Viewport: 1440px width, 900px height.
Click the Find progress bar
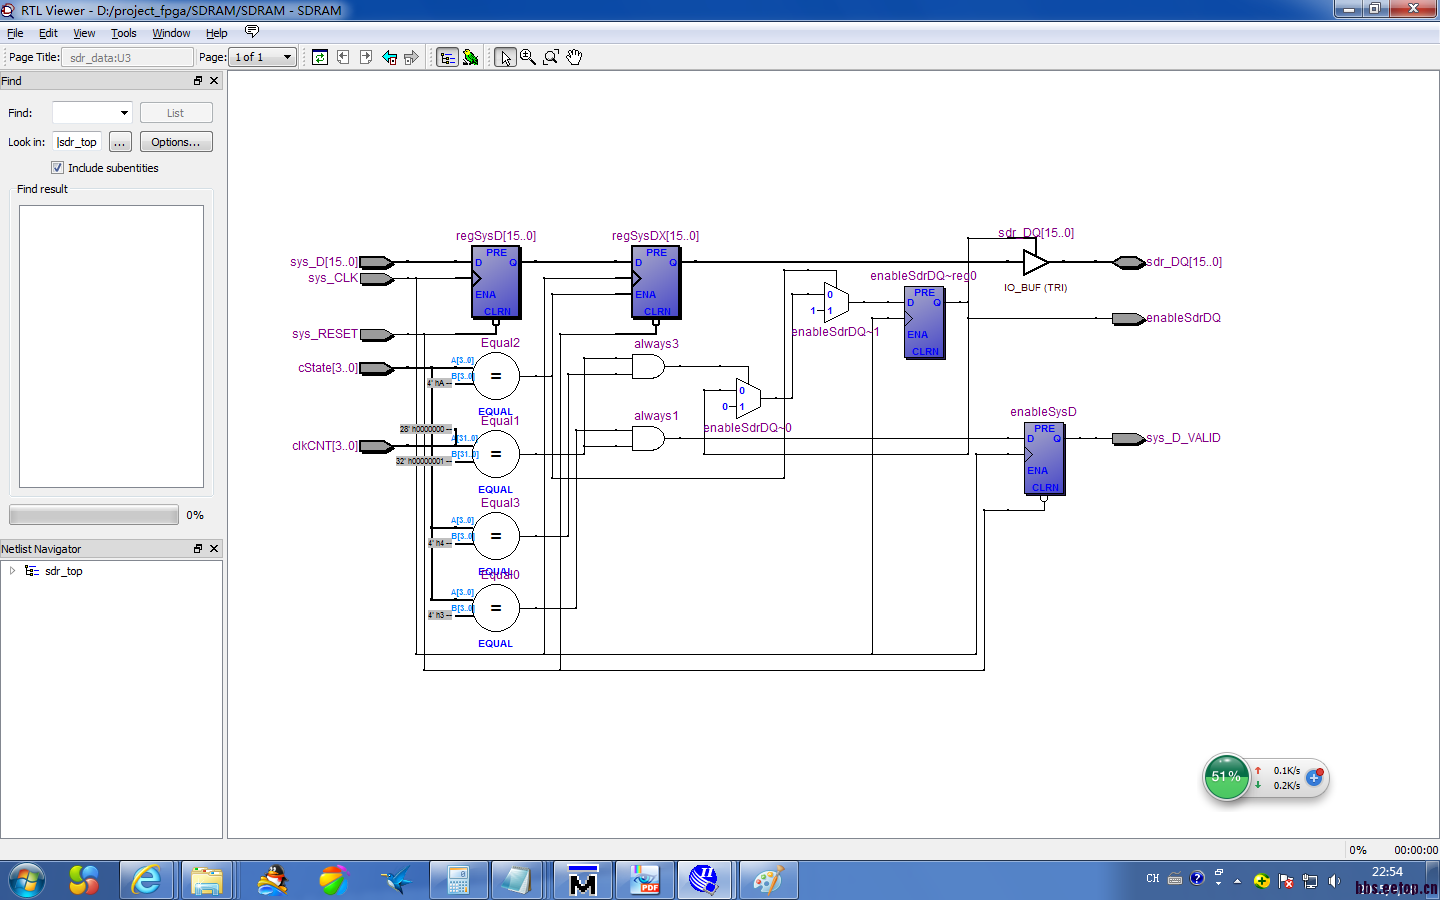[x=94, y=515]
